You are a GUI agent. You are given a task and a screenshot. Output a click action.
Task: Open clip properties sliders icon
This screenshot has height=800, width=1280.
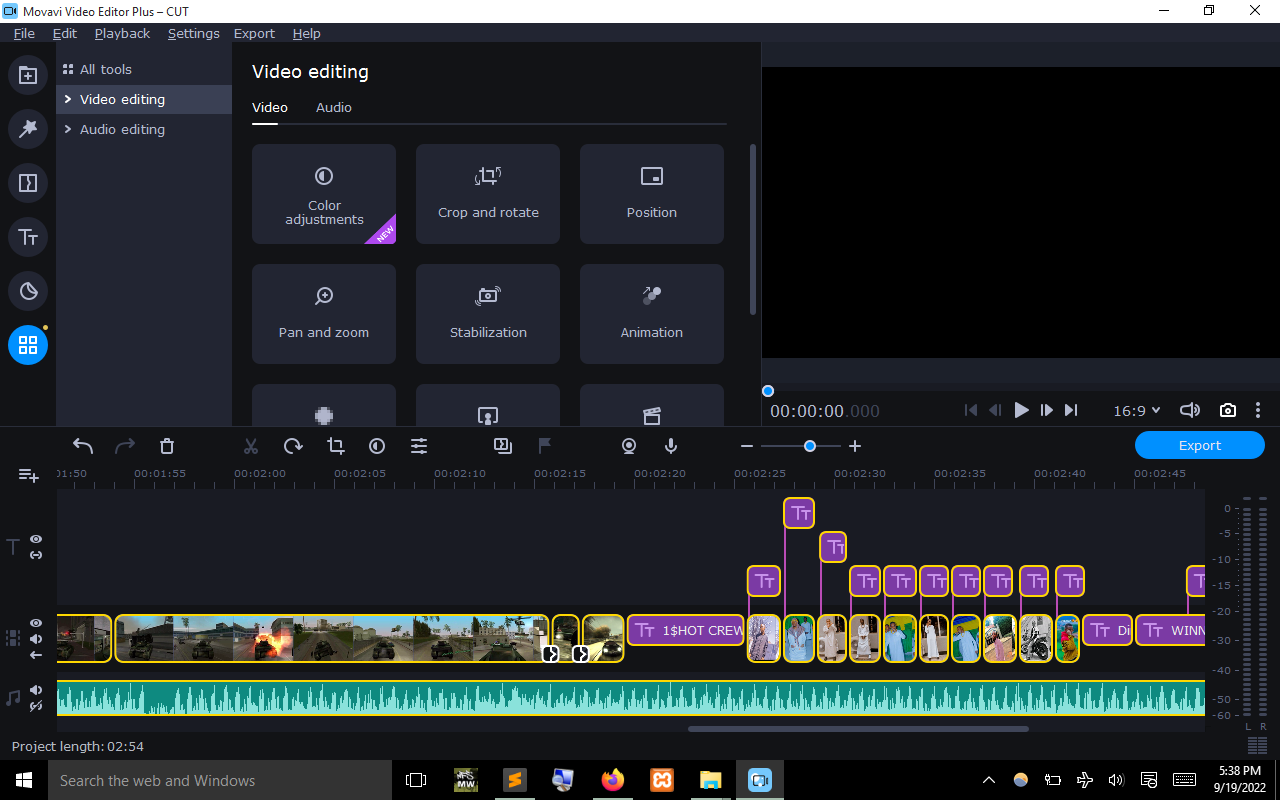(x=419, y=446)
